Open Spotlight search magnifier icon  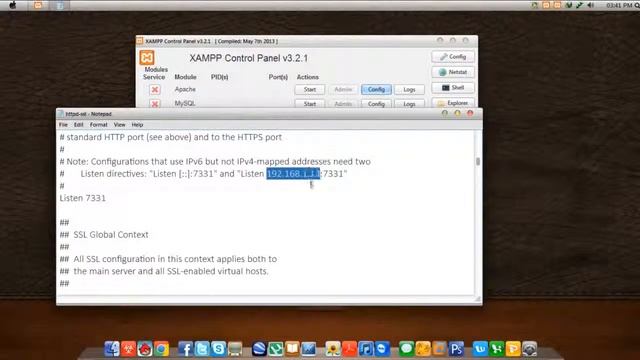636,5
